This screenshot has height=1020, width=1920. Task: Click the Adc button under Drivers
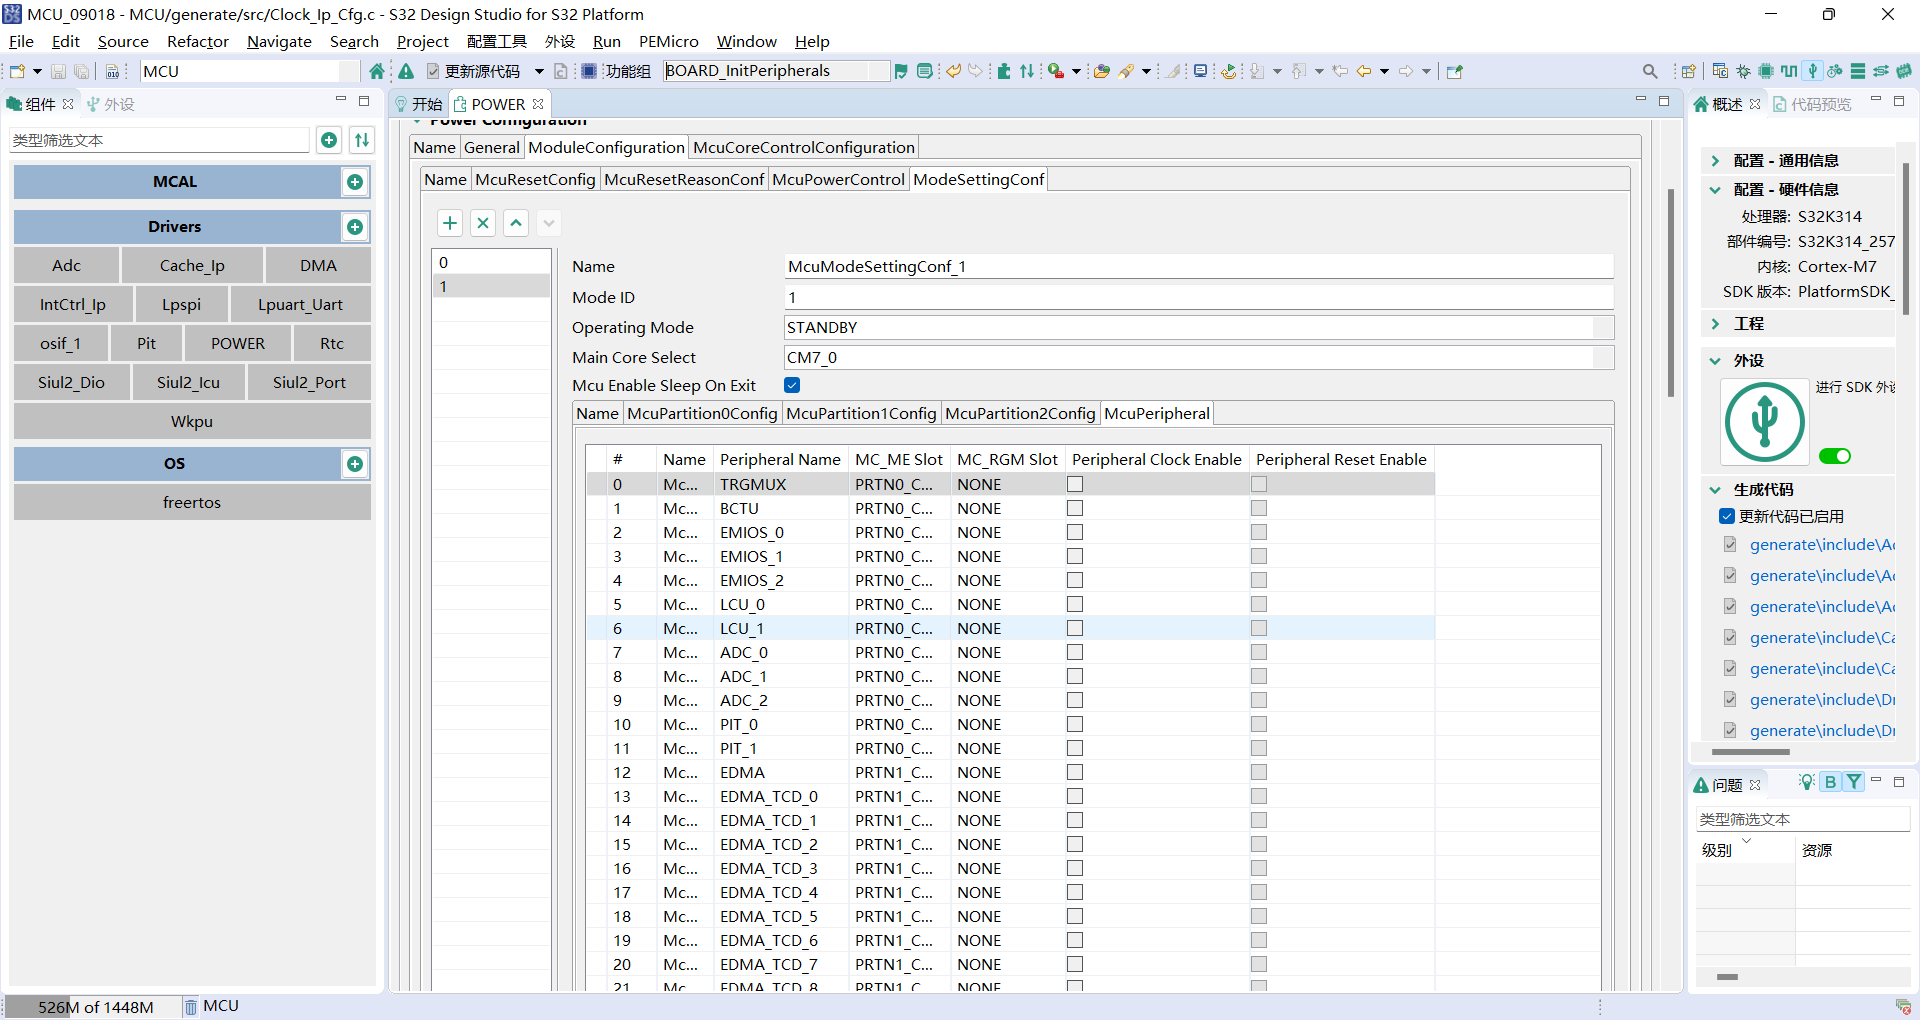(66, 265)
